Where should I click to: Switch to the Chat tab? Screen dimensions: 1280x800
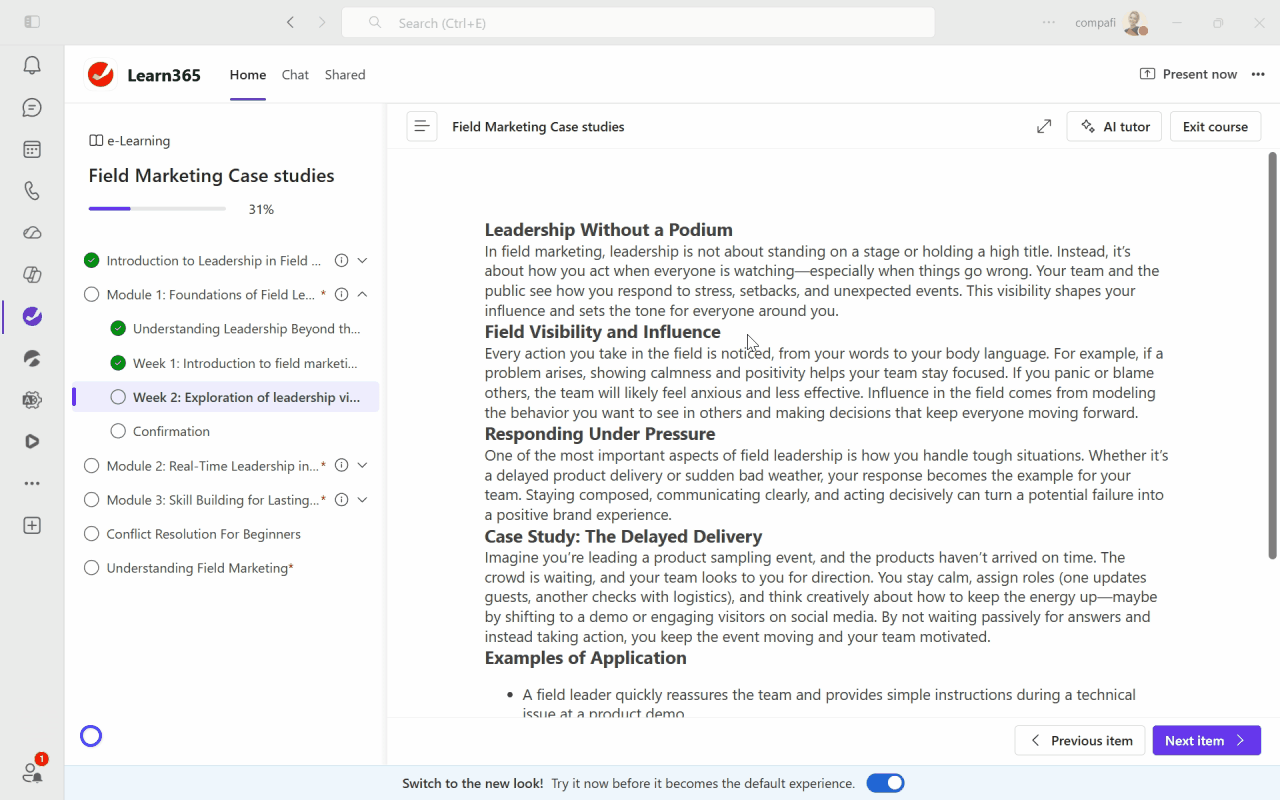295,75
